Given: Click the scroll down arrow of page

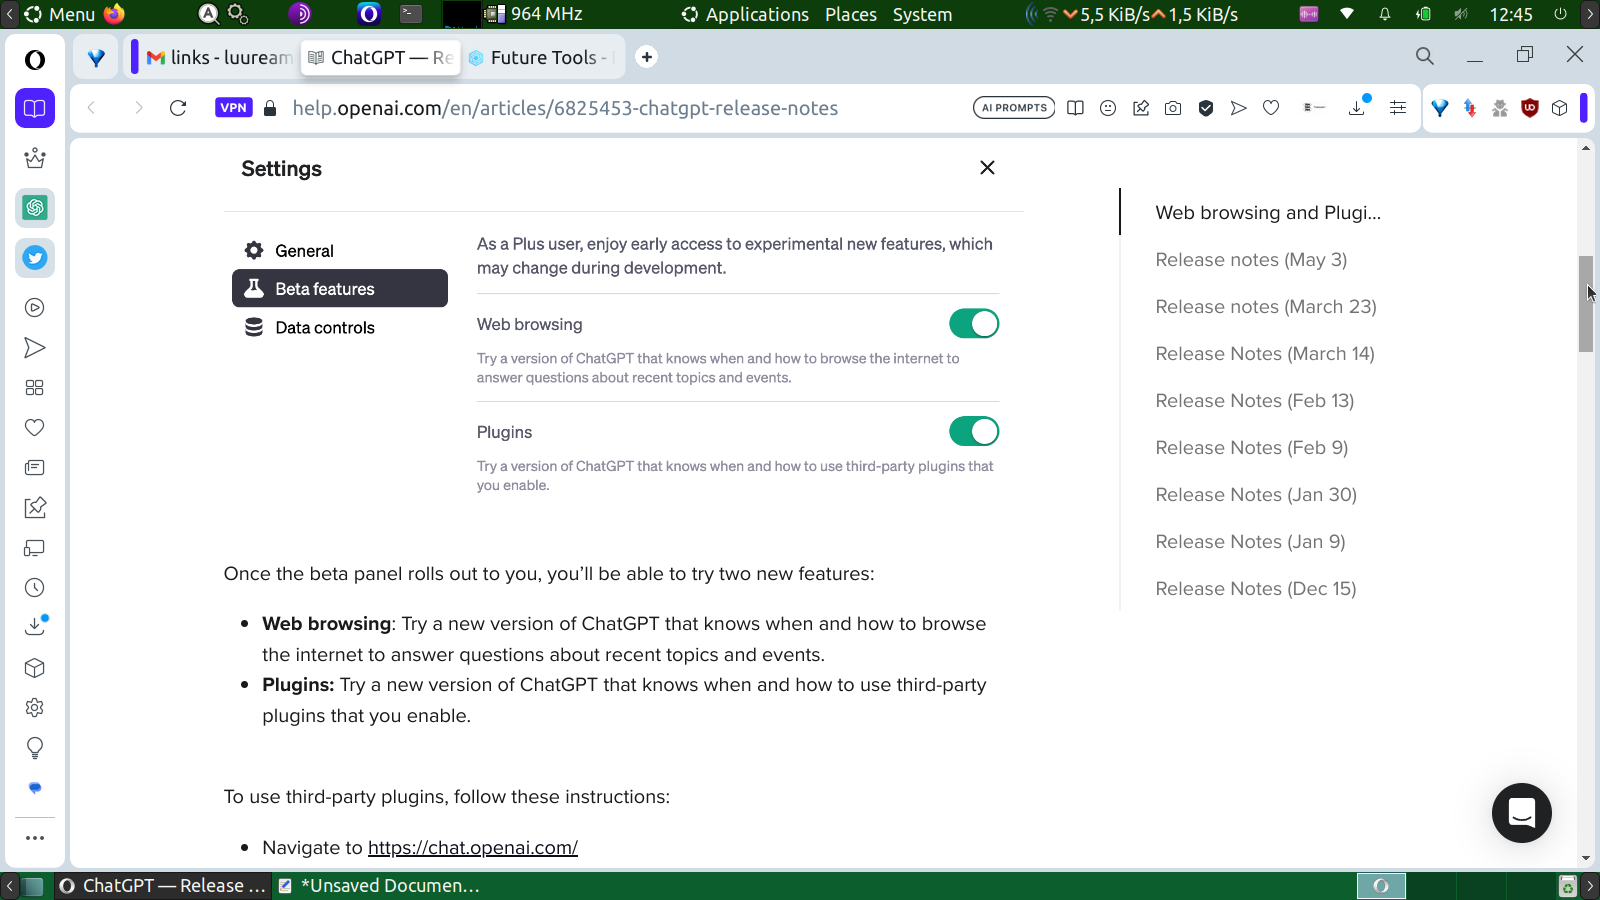Looking at the screenshot, I should click(1586, 858).
